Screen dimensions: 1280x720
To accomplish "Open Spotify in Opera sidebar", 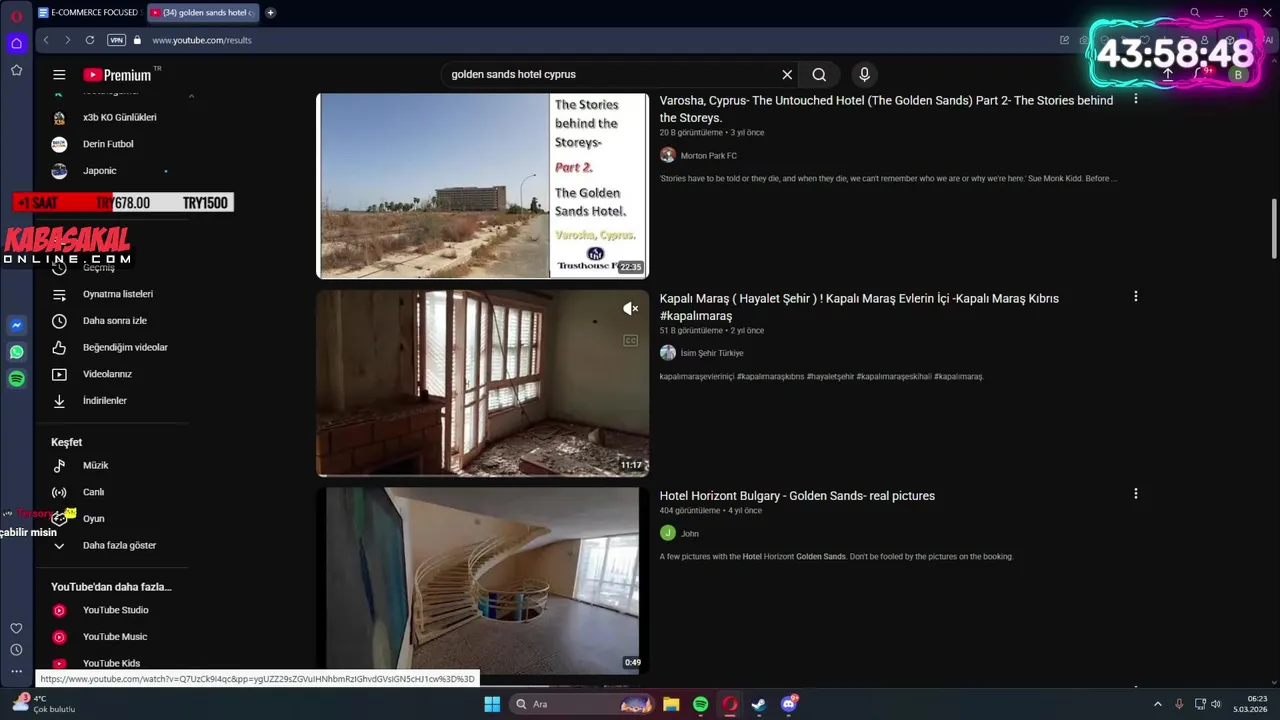I will coord(16,379).
